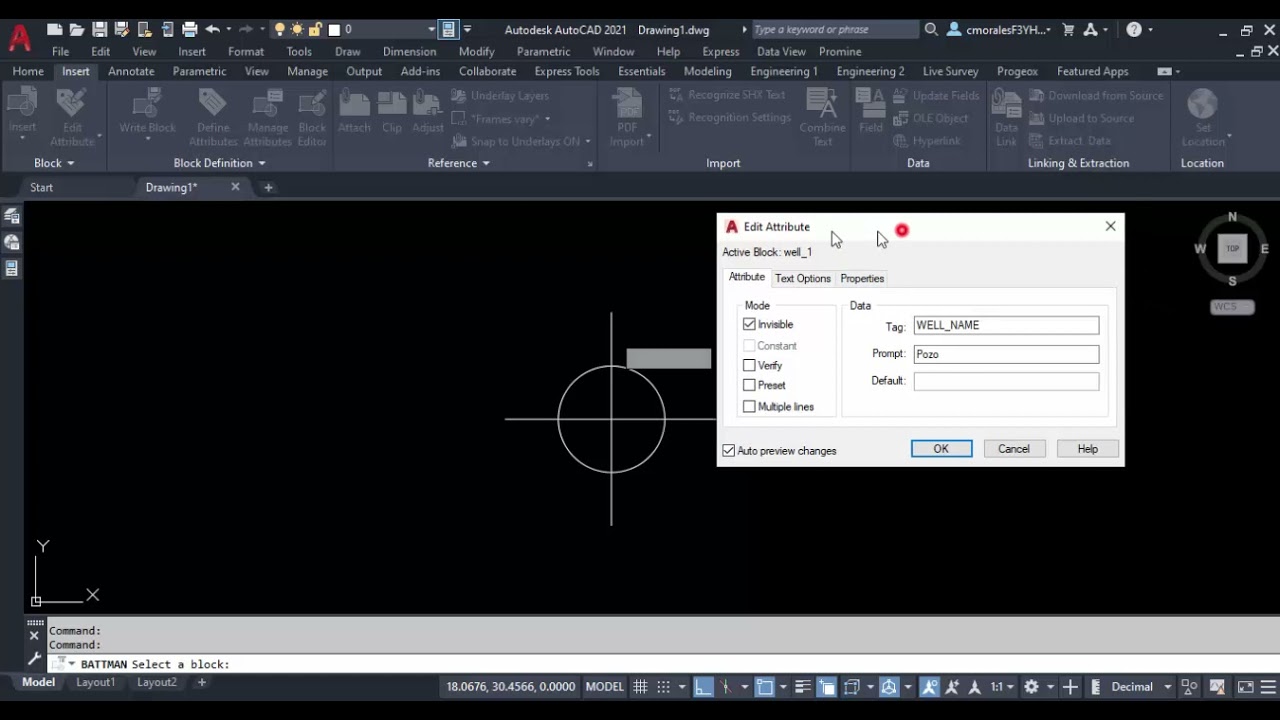Open the Start file tab
This screenshot has width=1280, height=720.
(41, 187)
